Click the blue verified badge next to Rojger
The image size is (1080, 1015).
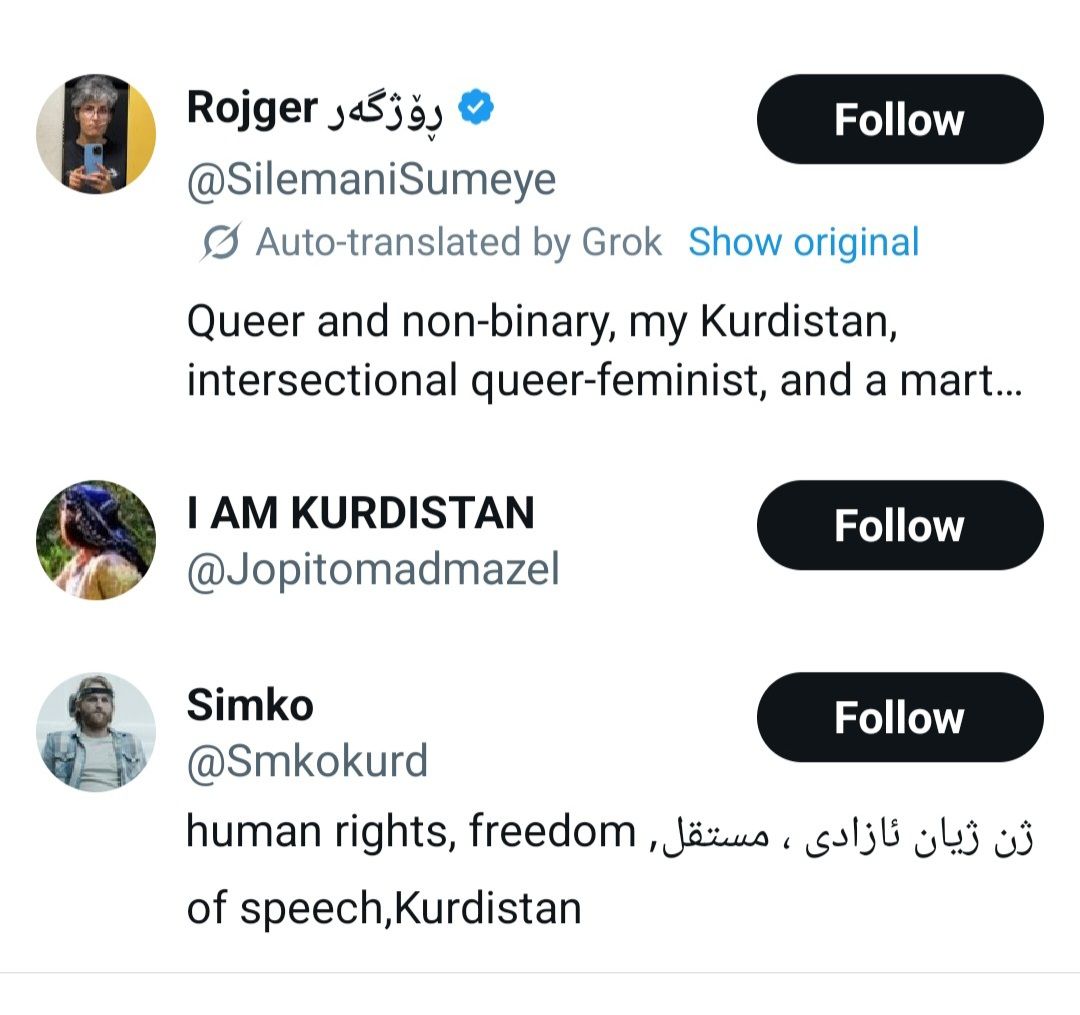[x=477, y=107]
